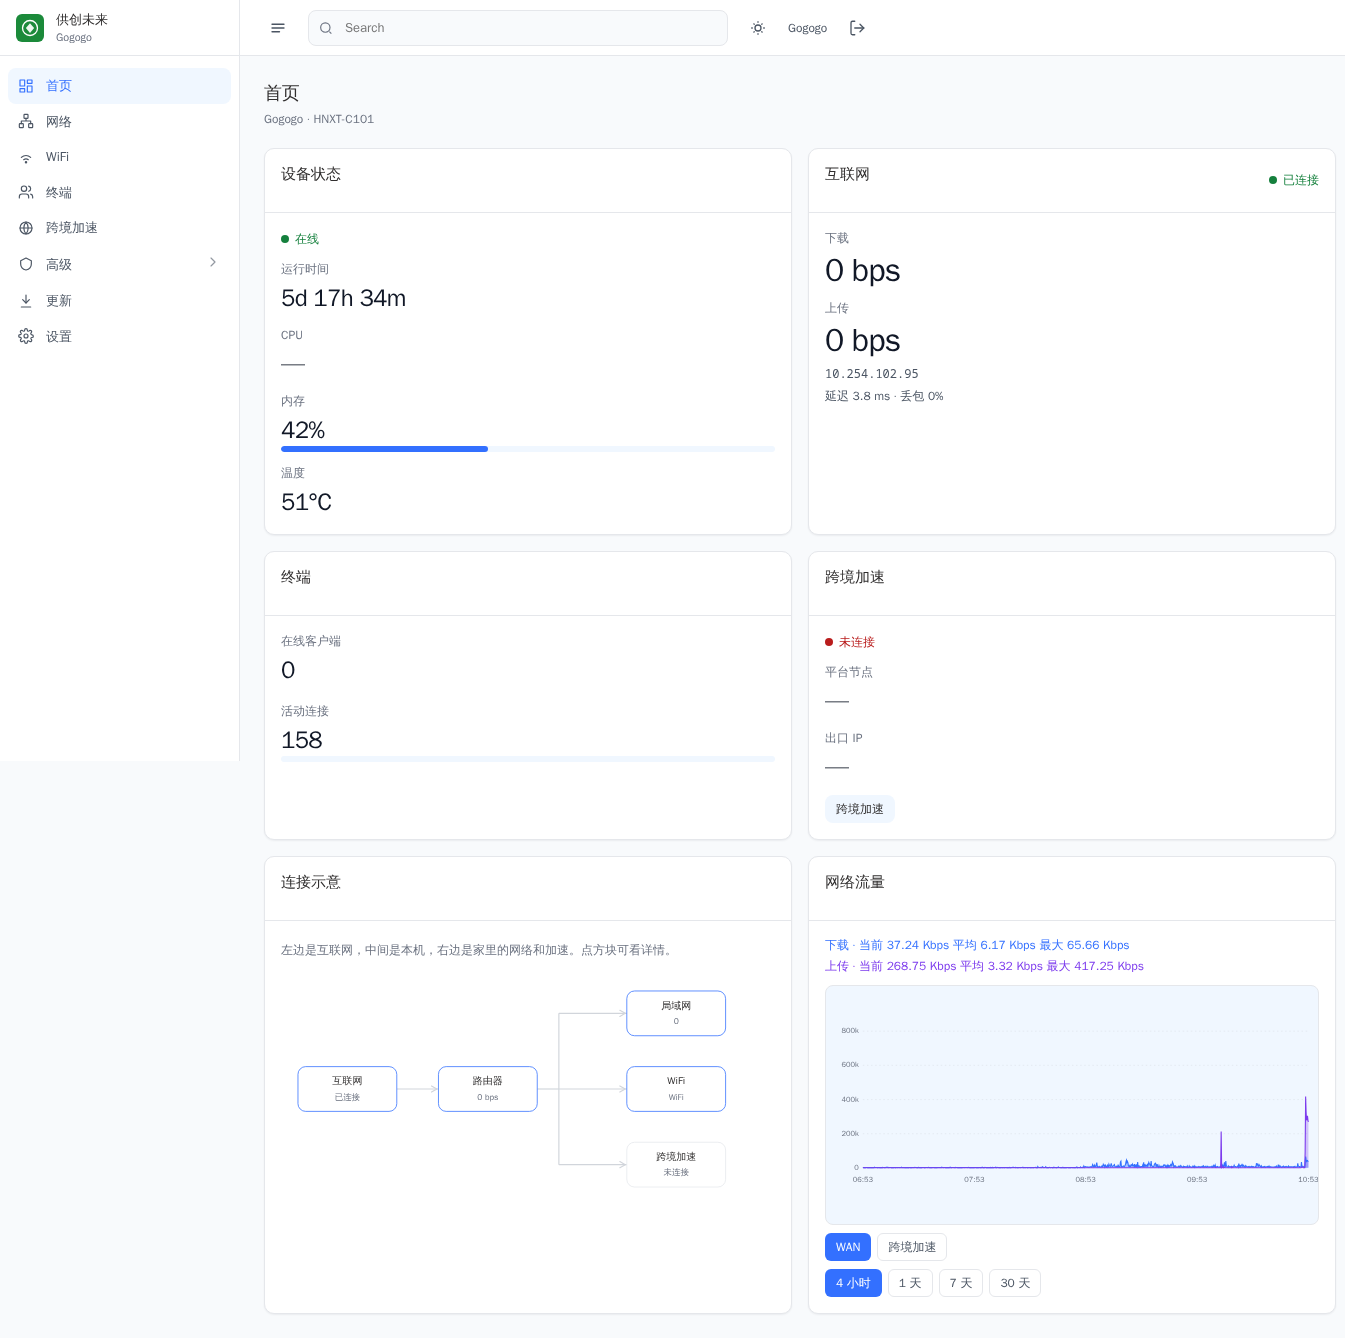Click the 路由器 node in the connection diagram
This screenshot has height=1338, width=1345.
pos(488,1089)
